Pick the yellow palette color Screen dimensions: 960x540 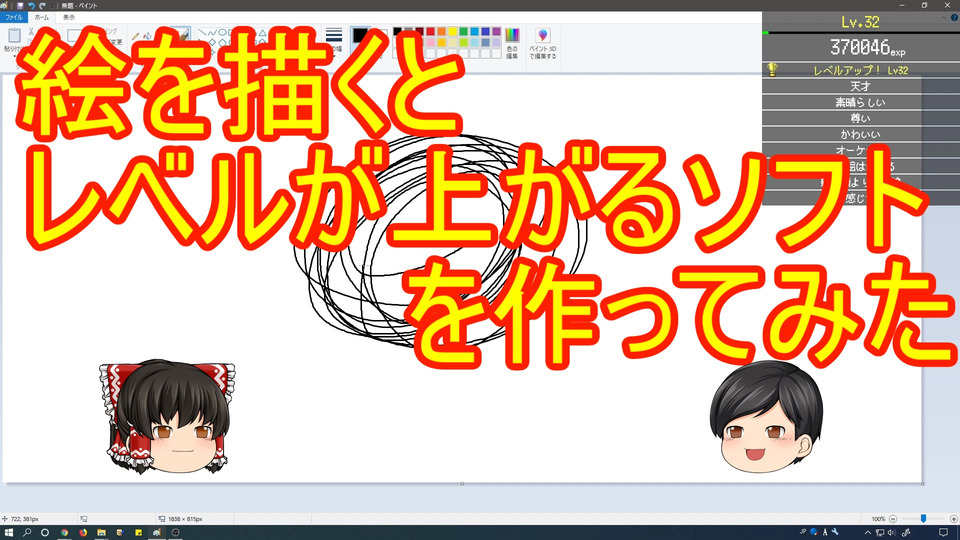coord(452,32)
